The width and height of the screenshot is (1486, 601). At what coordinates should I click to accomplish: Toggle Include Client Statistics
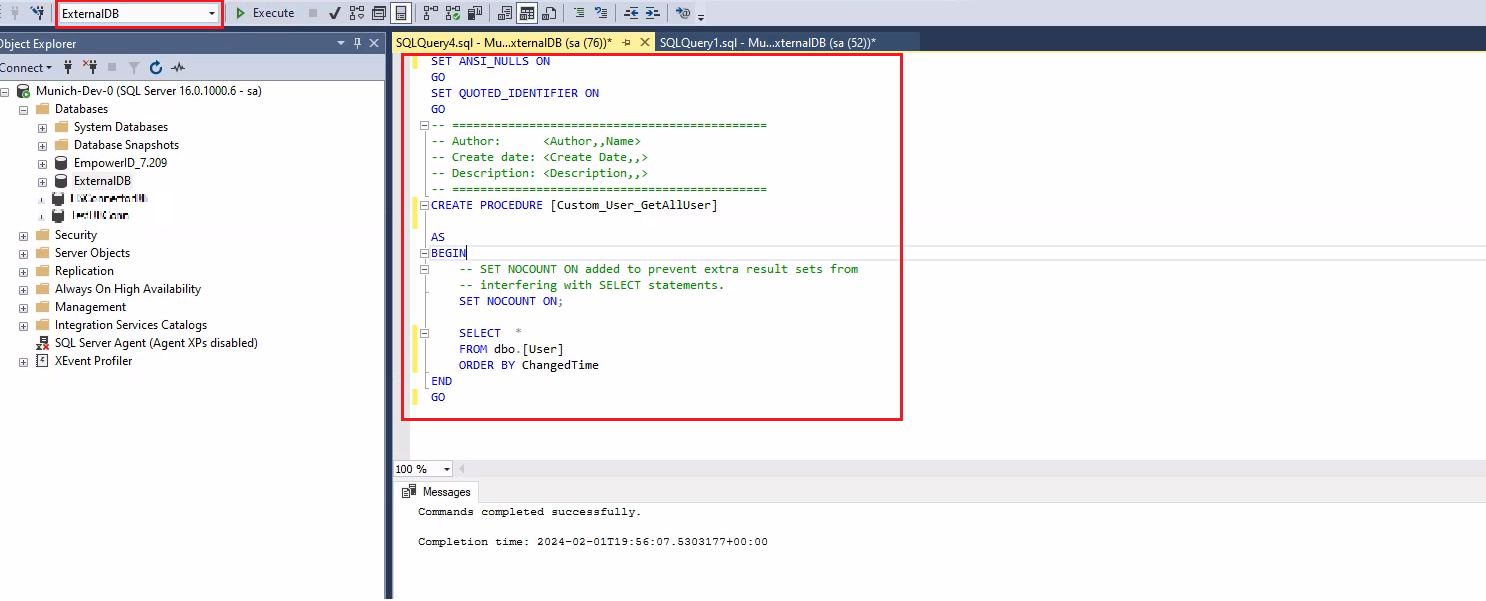(475, 13)
